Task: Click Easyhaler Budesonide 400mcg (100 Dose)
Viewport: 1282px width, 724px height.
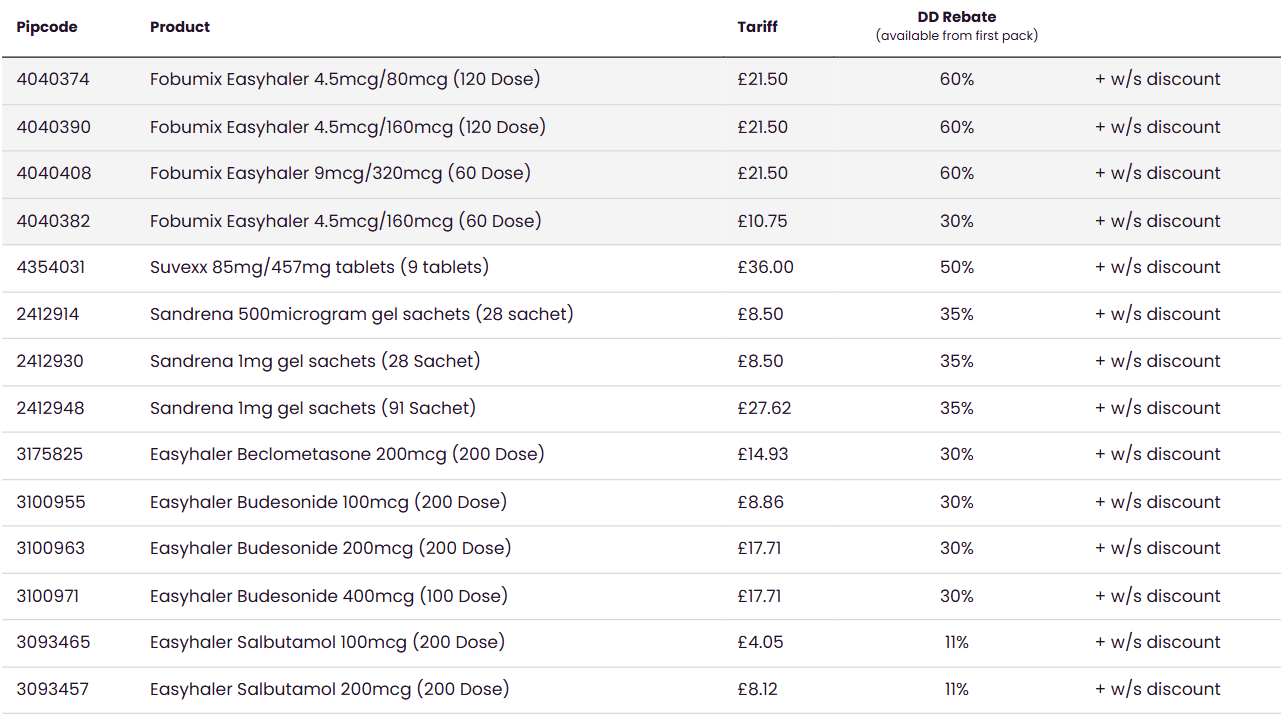Action: [329, 596]
